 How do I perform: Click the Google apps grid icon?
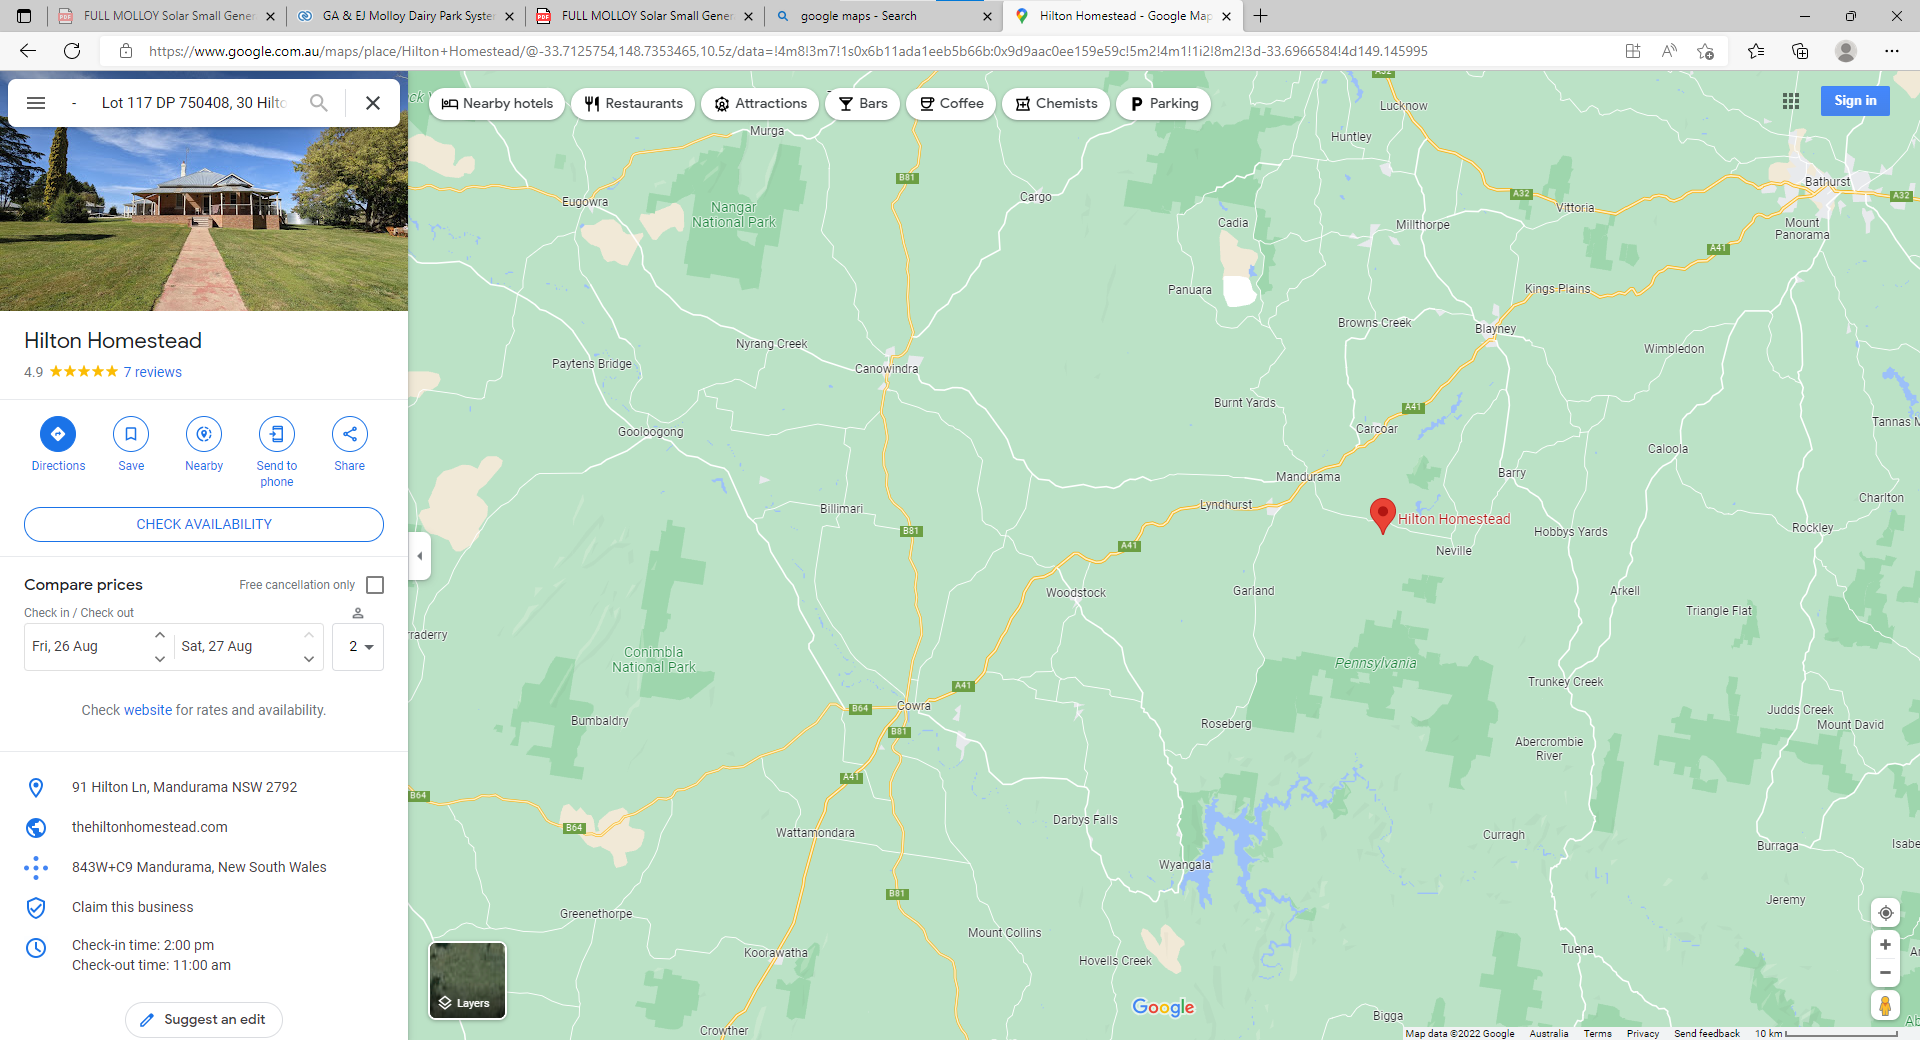coord(1791,101)
